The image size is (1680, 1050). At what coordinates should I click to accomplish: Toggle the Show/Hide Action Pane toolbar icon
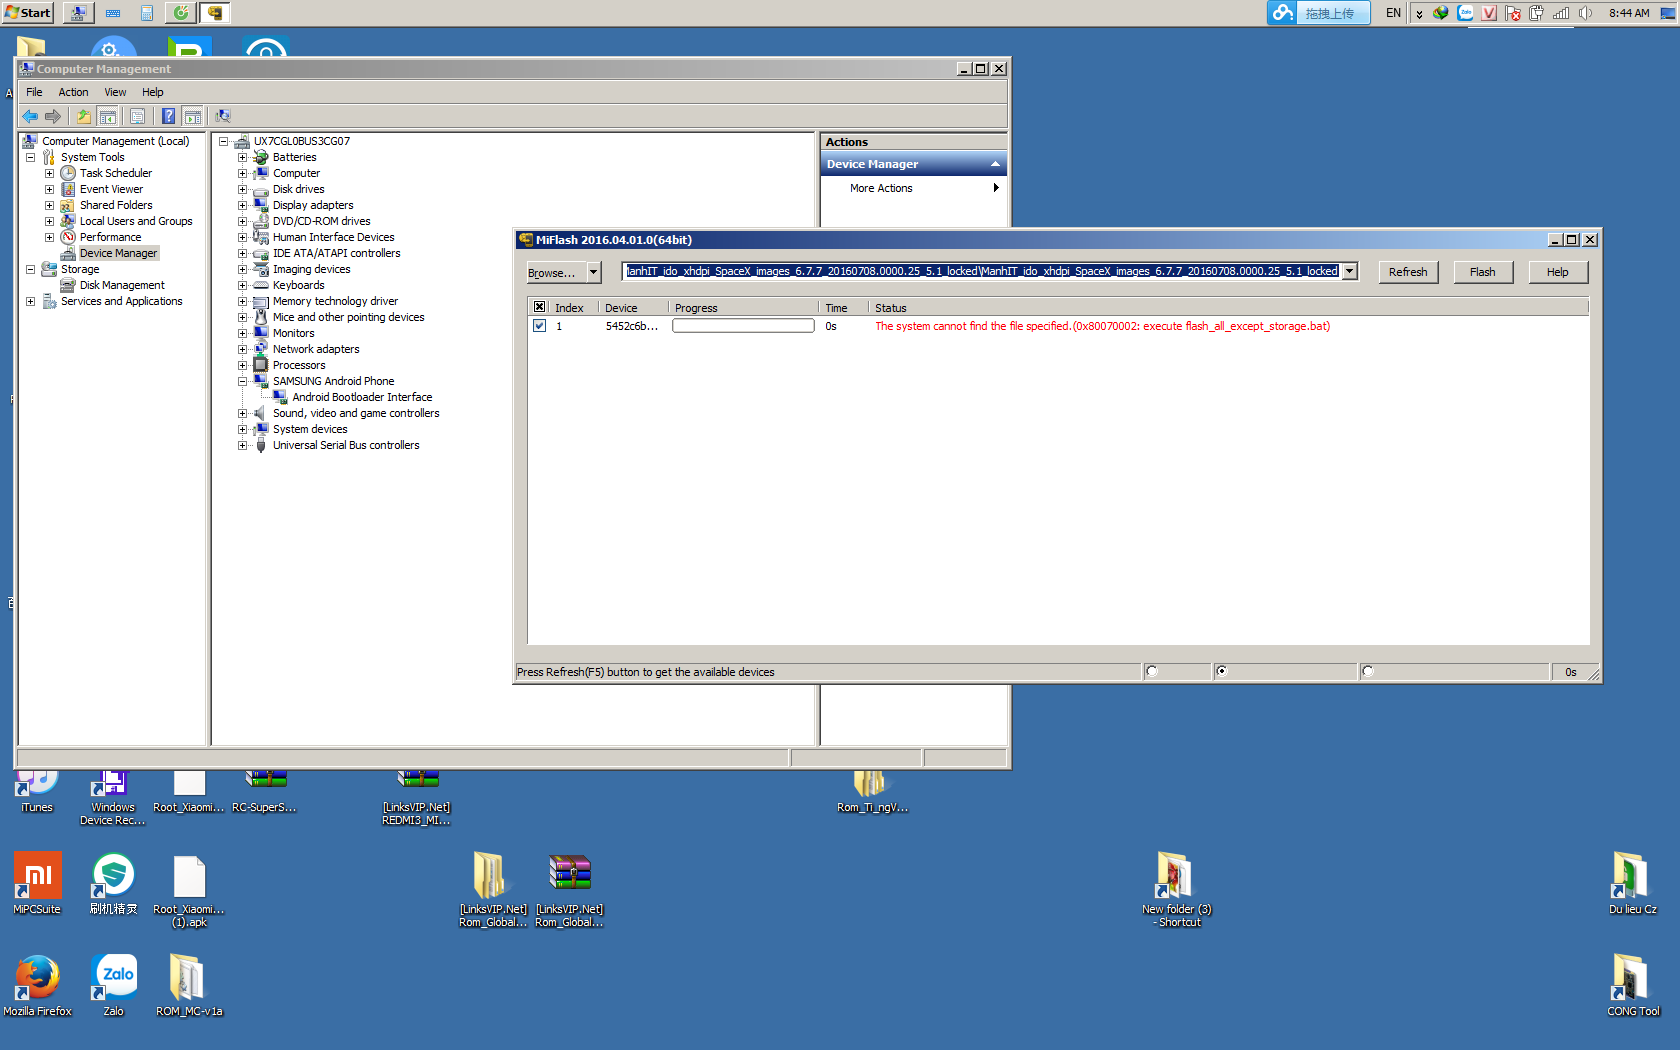pyautogui.click(x=193, y=116)
